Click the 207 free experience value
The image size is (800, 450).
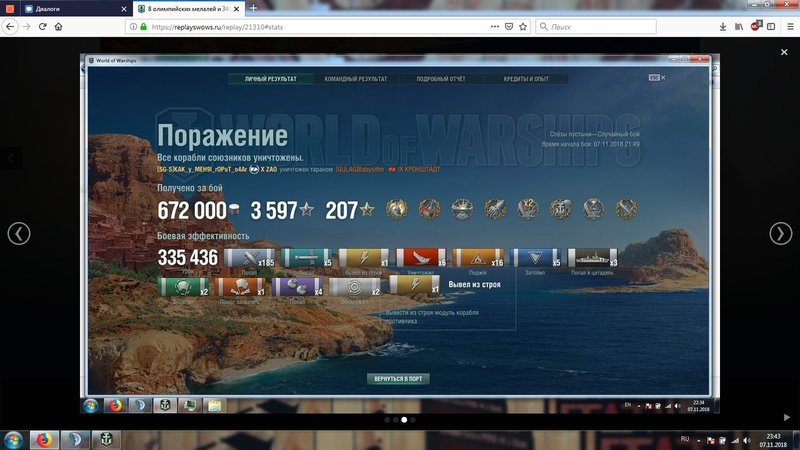[341, 210]
